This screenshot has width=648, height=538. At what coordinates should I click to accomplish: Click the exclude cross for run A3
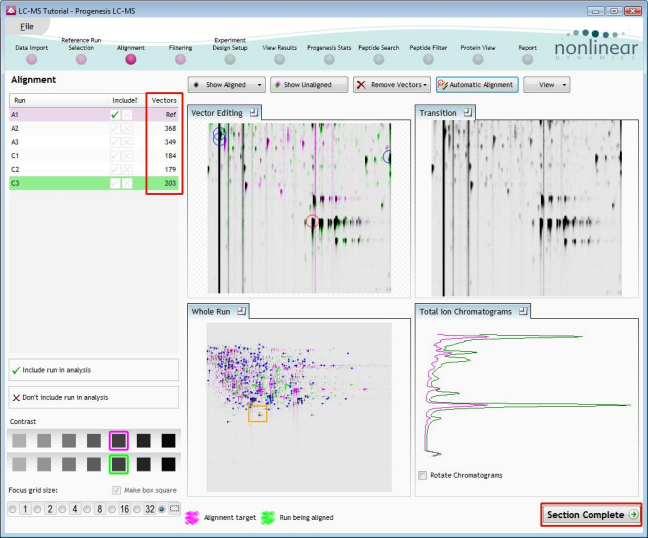coord(127,142)
